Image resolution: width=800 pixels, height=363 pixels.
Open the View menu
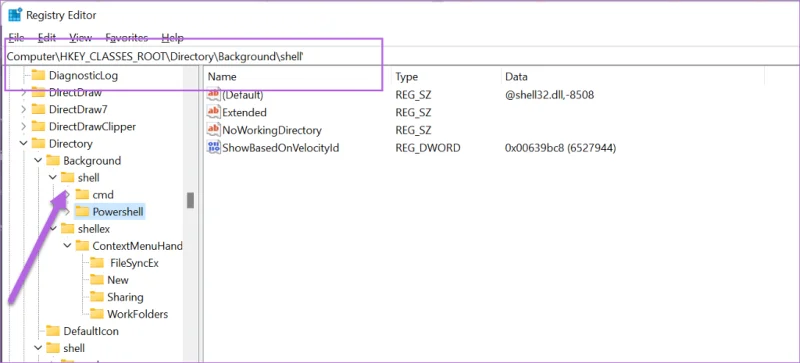pyautogui.click(x=81, y=38)
